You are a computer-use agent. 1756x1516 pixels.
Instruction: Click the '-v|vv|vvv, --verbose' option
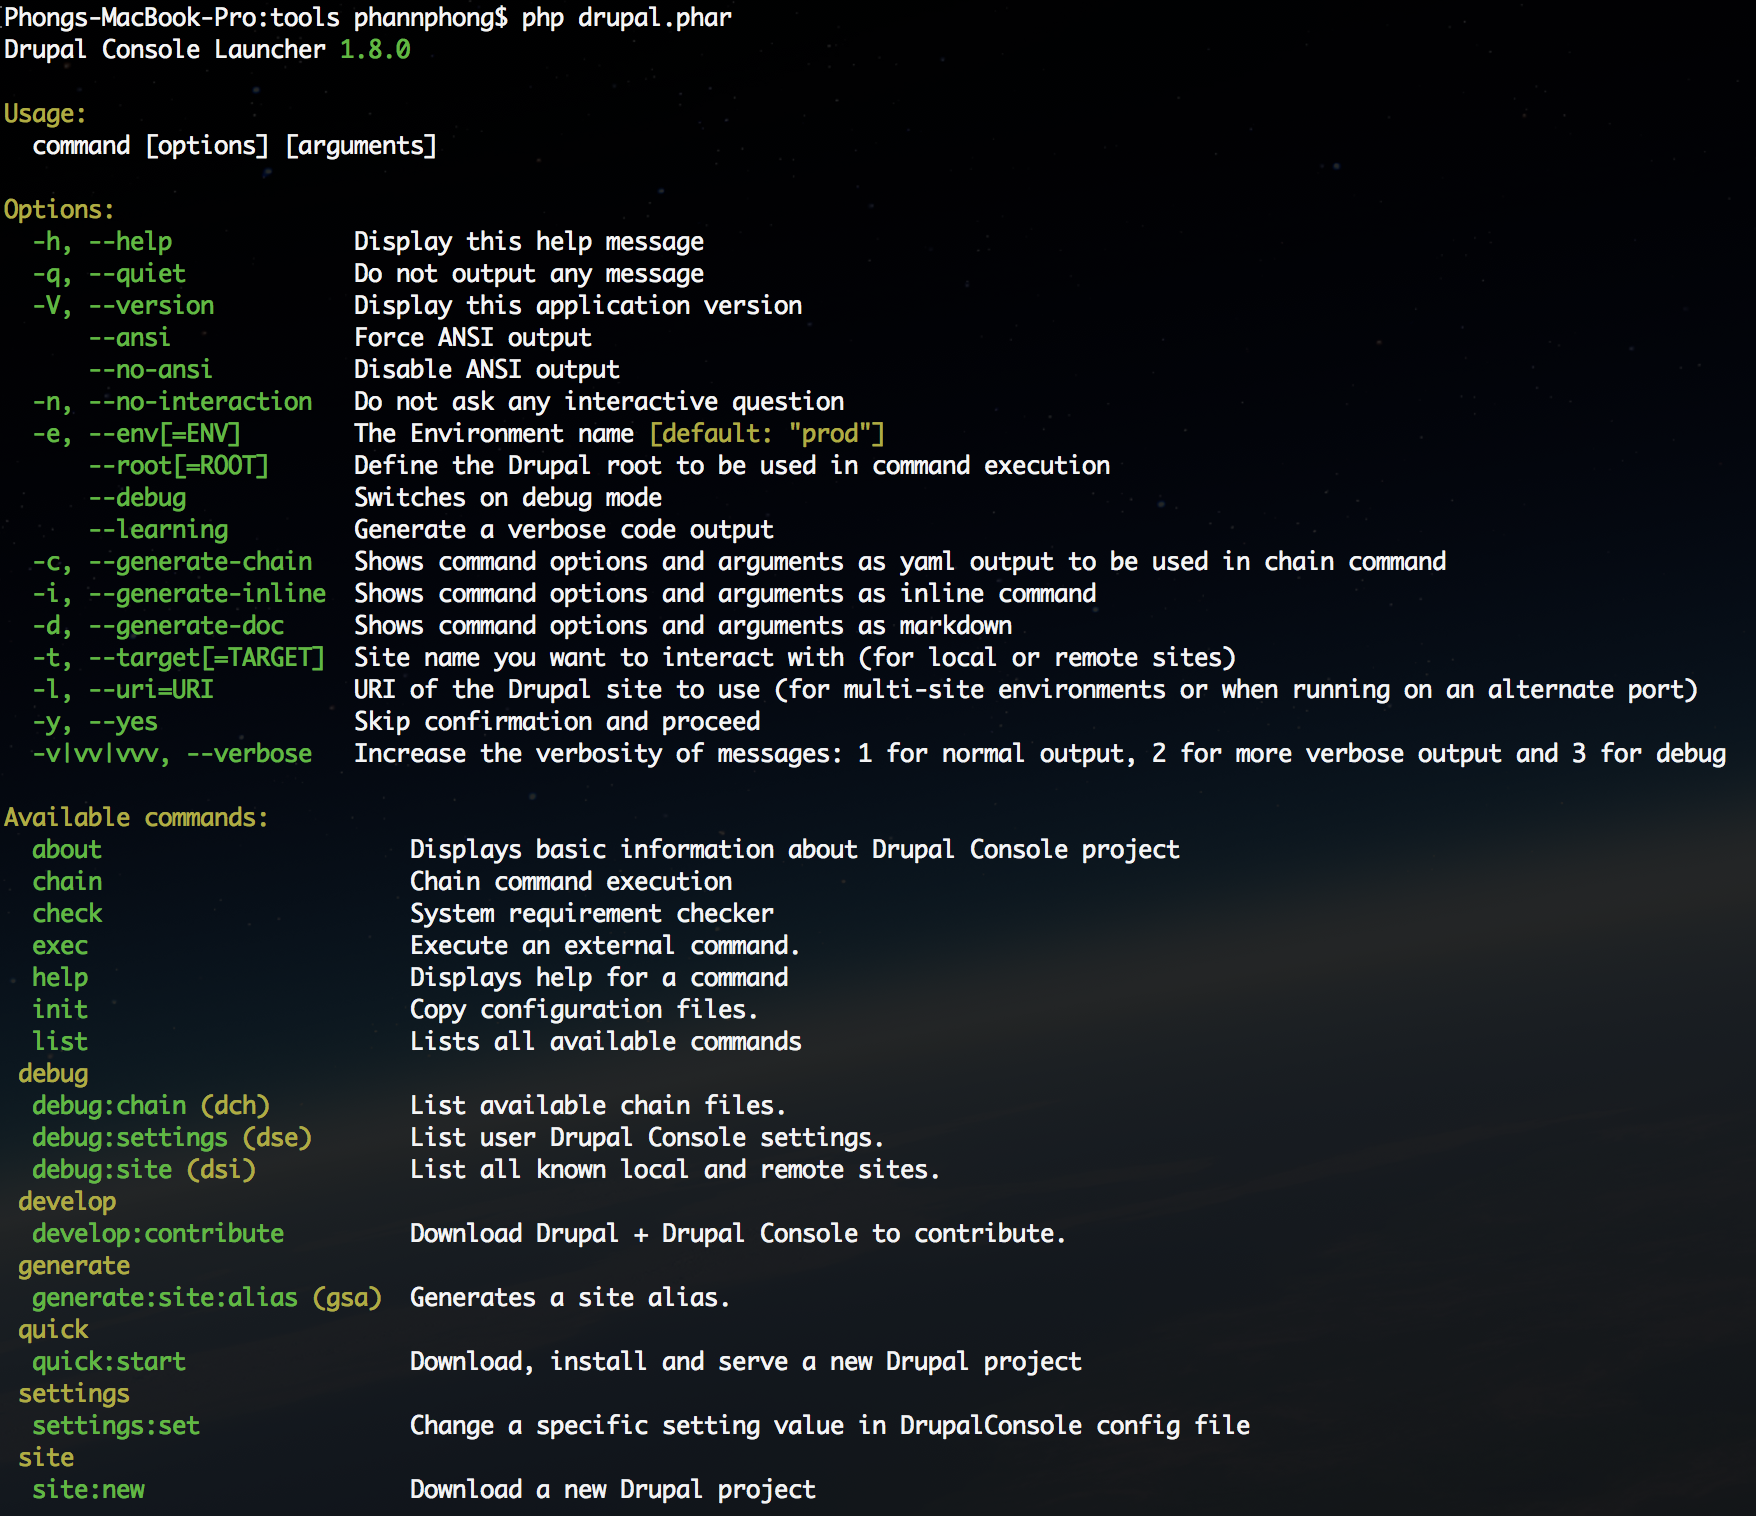pyautogui.click(x=172, y=754)
